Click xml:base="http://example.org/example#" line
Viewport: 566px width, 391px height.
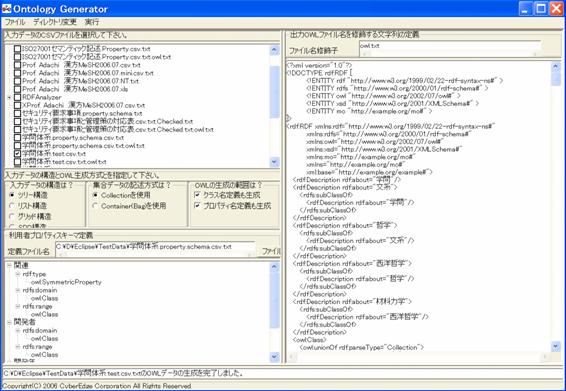pos(369,172)
